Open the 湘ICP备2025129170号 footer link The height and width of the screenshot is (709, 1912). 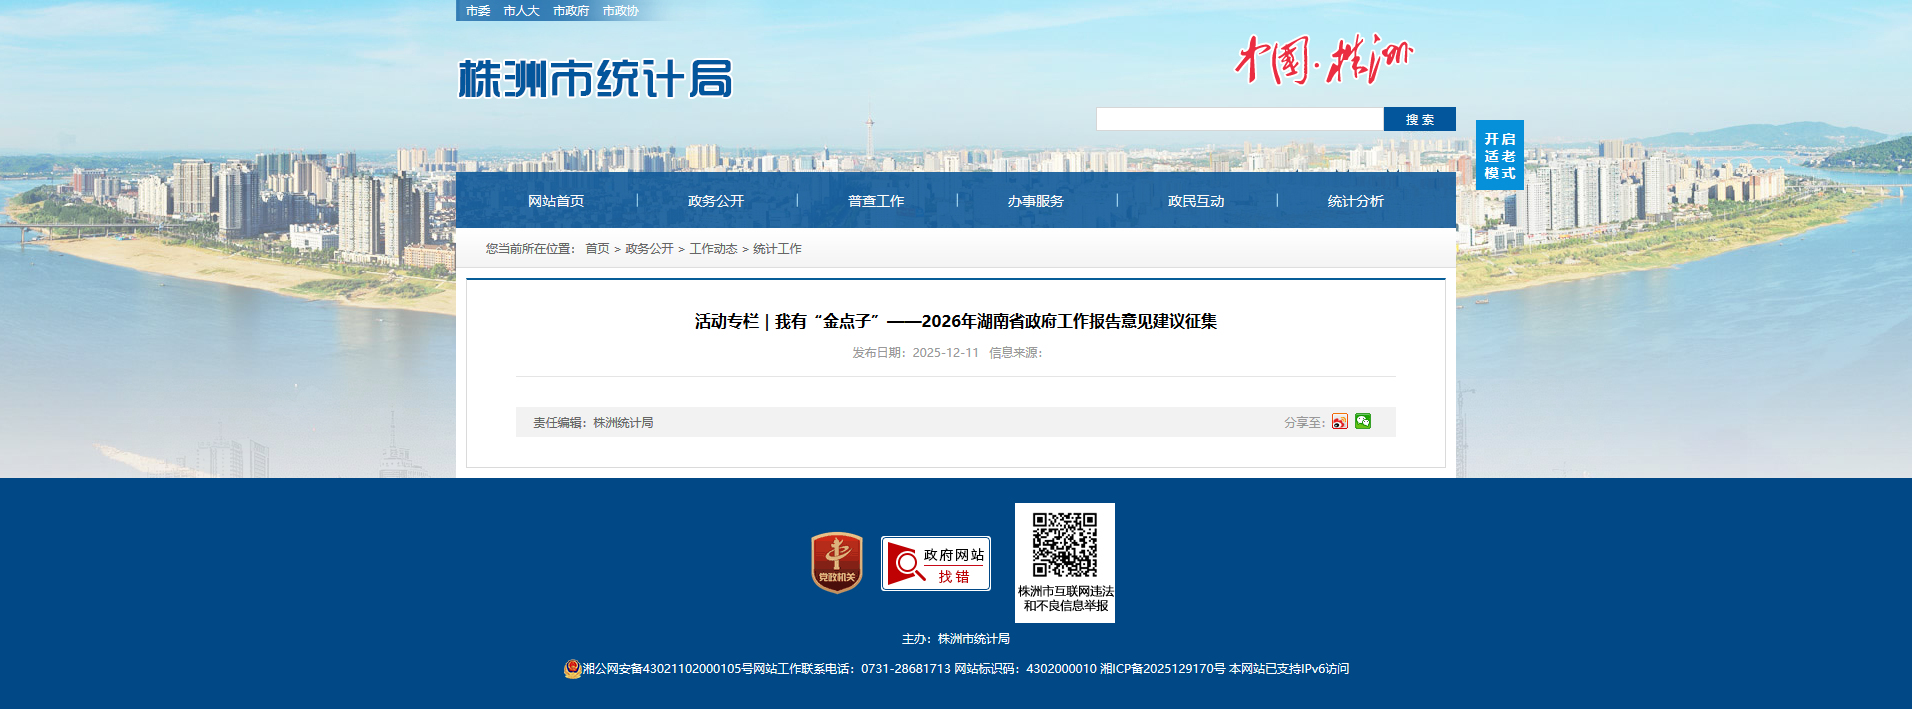1162,669
